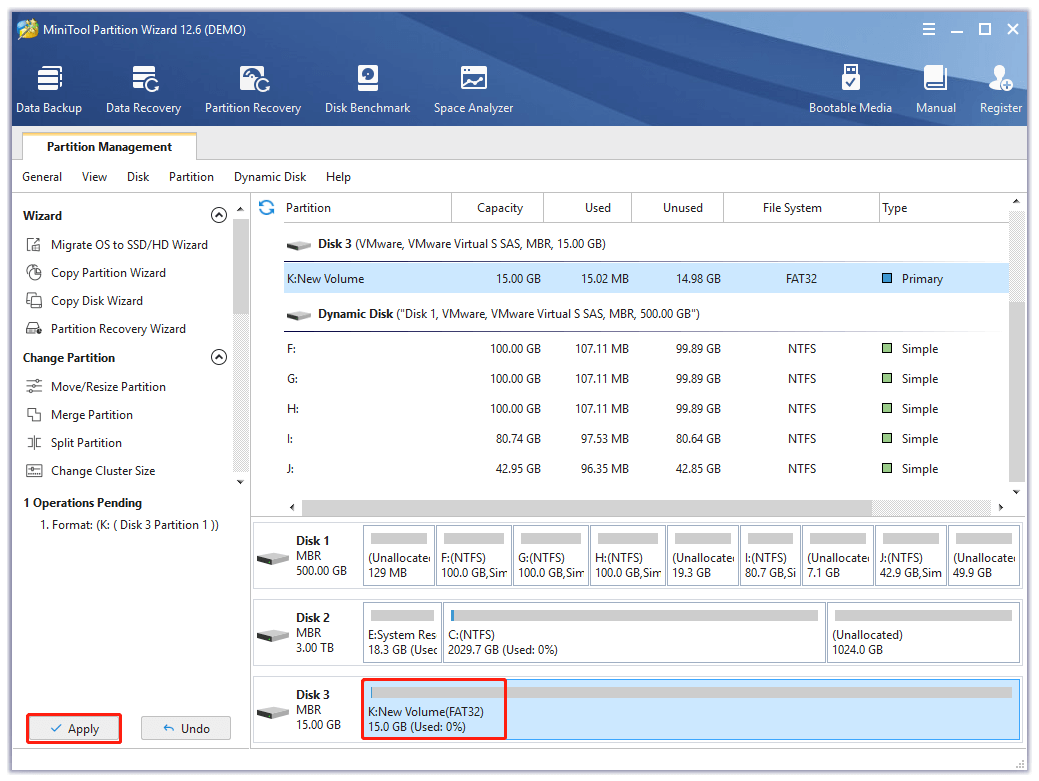Click the green Simple swatch in the H: row

(x=887, y=408)
